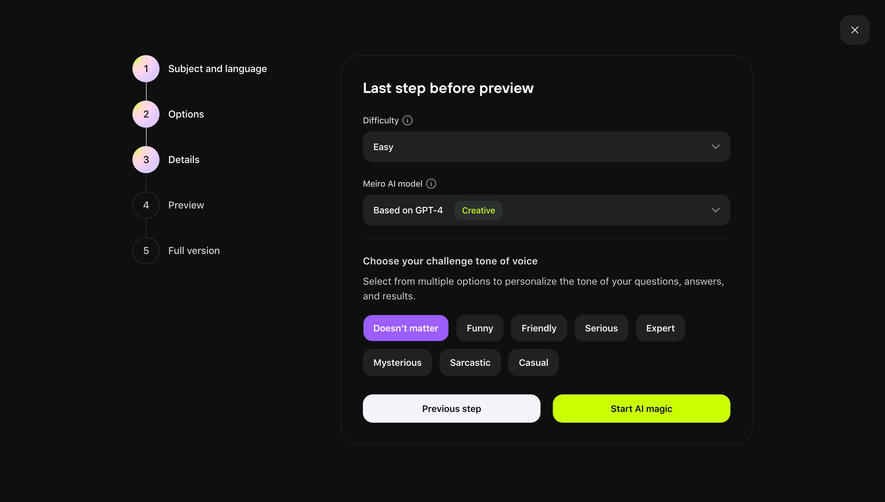Select the Mysterious tone option

point(397,363)
